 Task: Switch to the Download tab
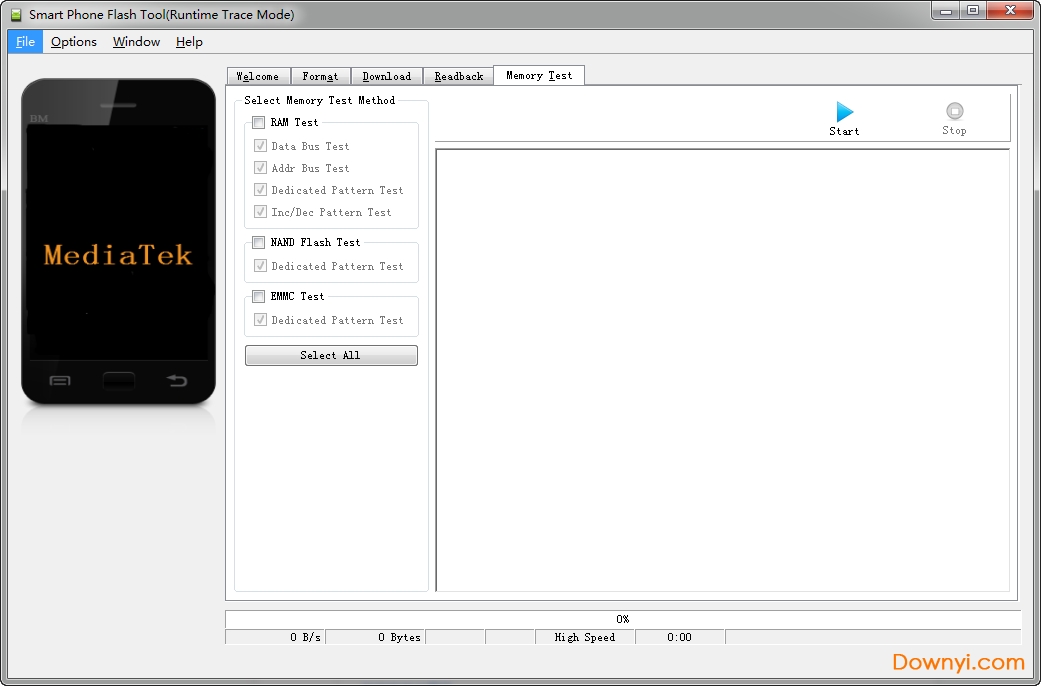click(x=386, y=76)
